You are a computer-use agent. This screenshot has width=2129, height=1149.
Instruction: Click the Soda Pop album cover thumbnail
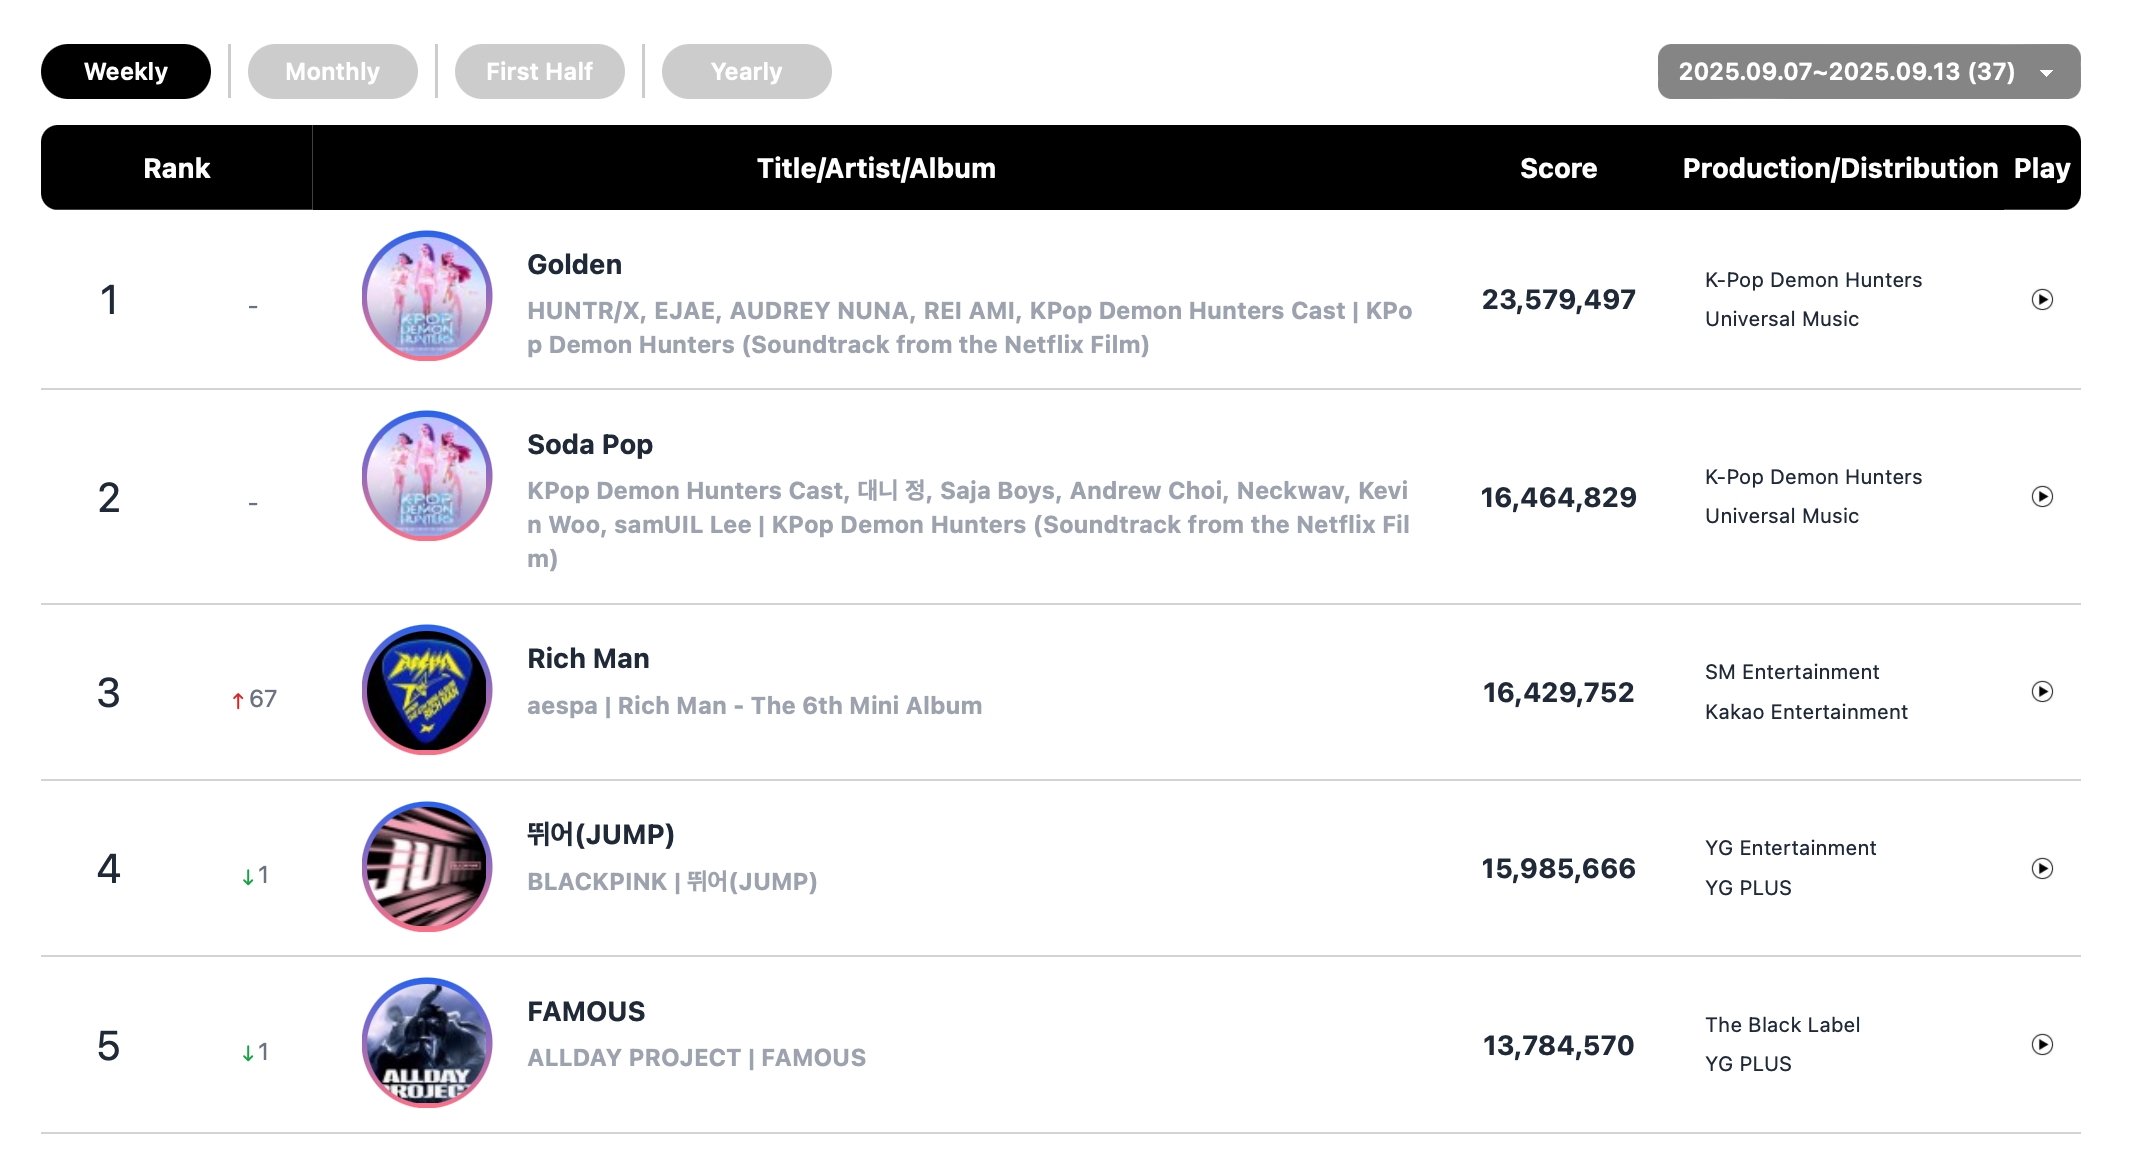427,476
